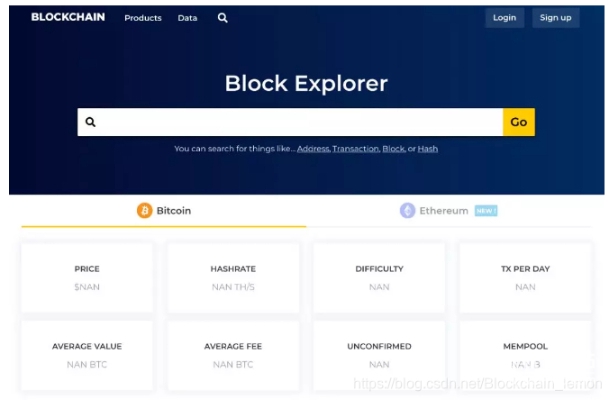The width and height of the screenshot is (610, 400).
Task: Follow the Hash link
Action: (428, 149)
